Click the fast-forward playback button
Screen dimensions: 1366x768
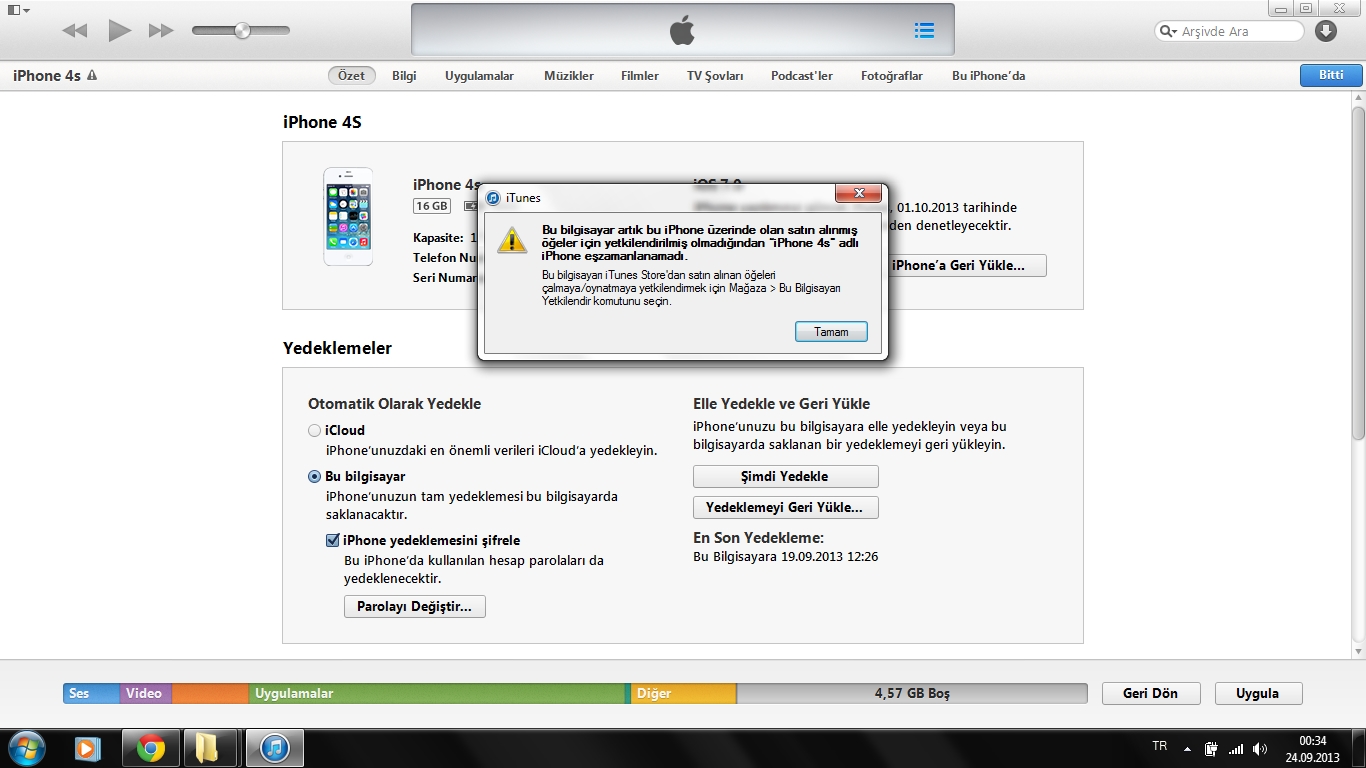(161, 31)
